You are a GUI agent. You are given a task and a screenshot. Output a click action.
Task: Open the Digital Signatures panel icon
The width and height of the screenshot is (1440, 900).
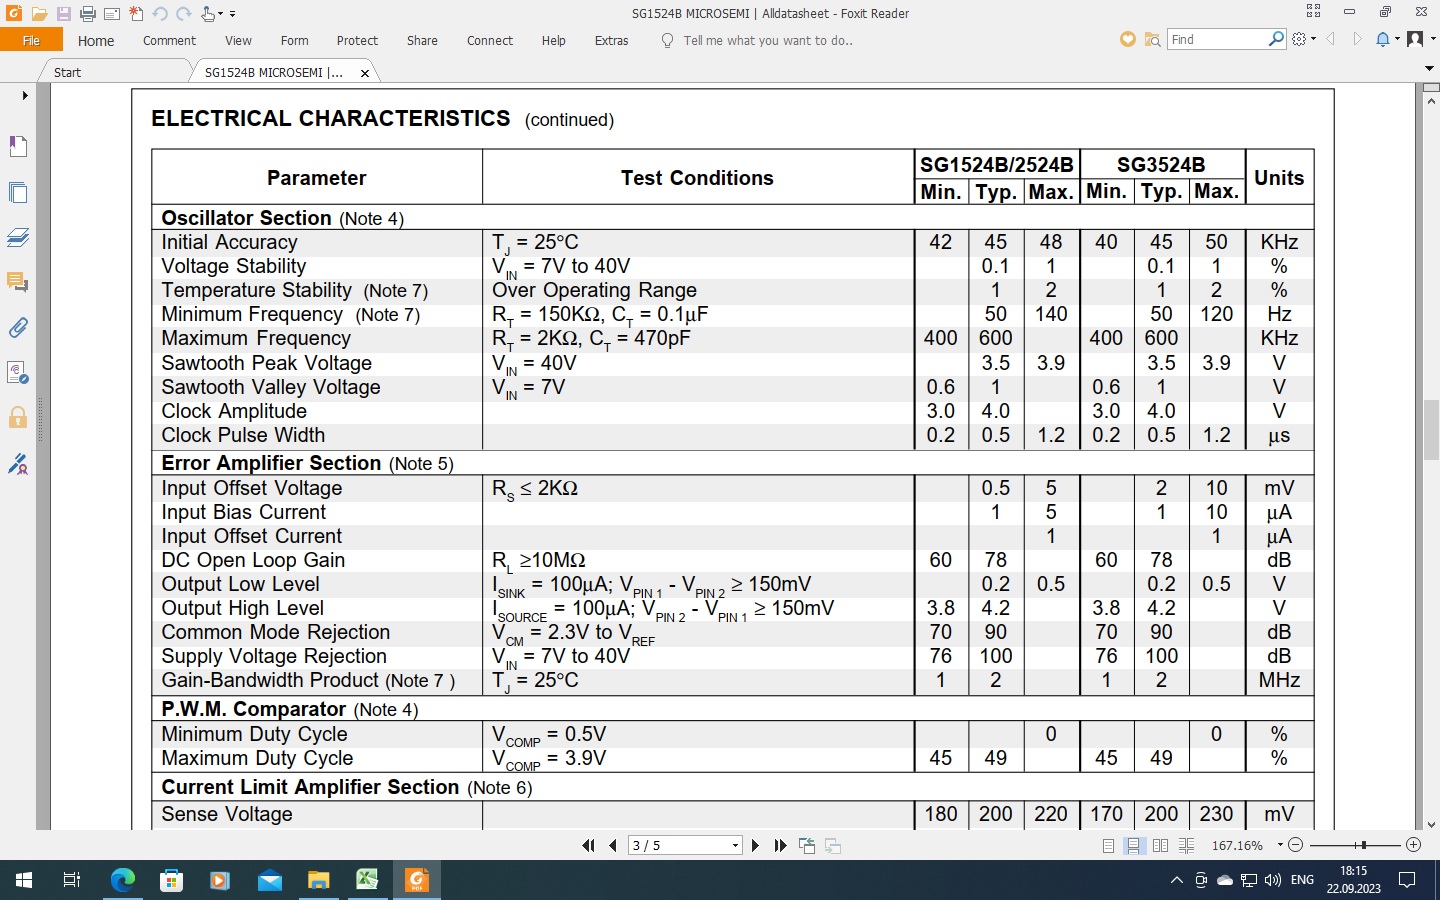click(18, 373)
